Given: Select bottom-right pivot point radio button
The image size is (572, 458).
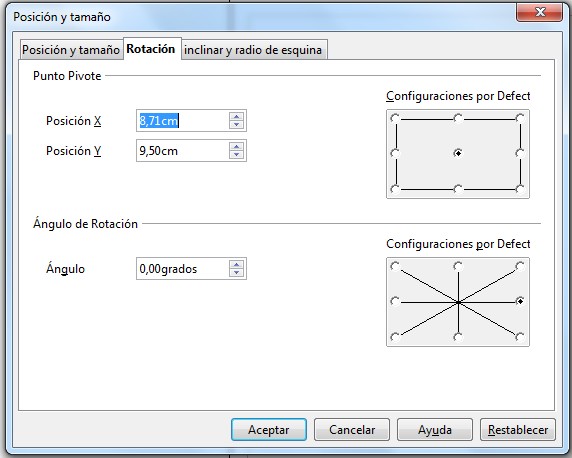Looking at the screenshot, I should click(x=520, y=189).
